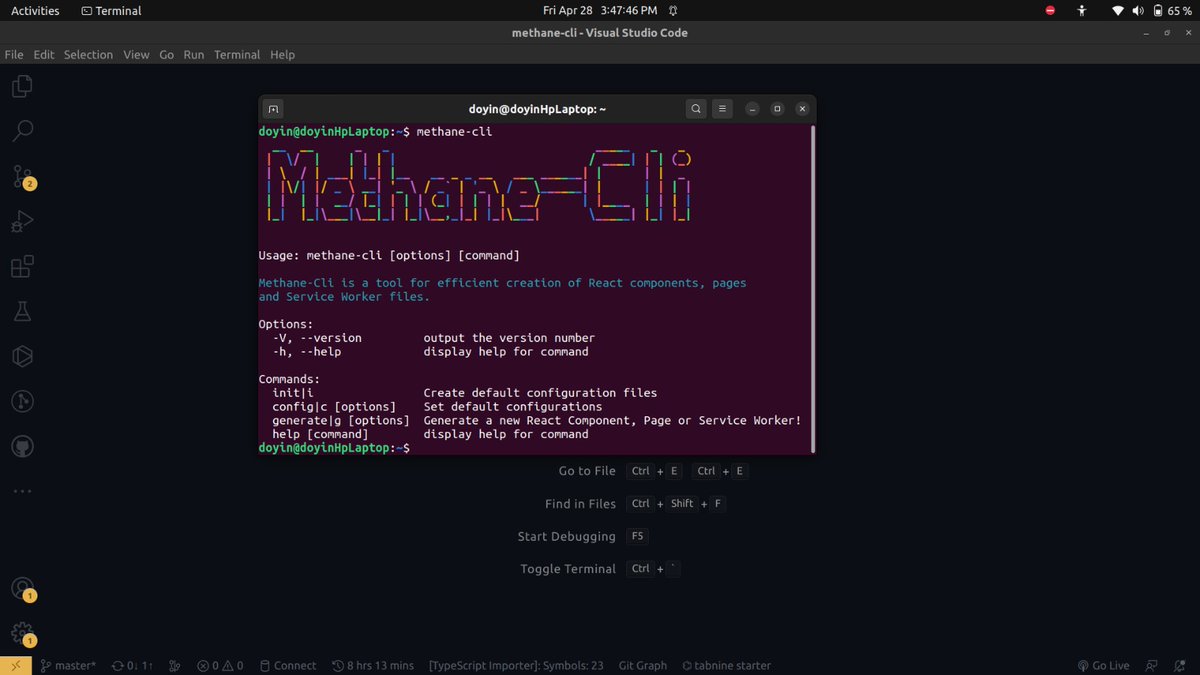
Task: Open the Edit menu
Action: 44,55
